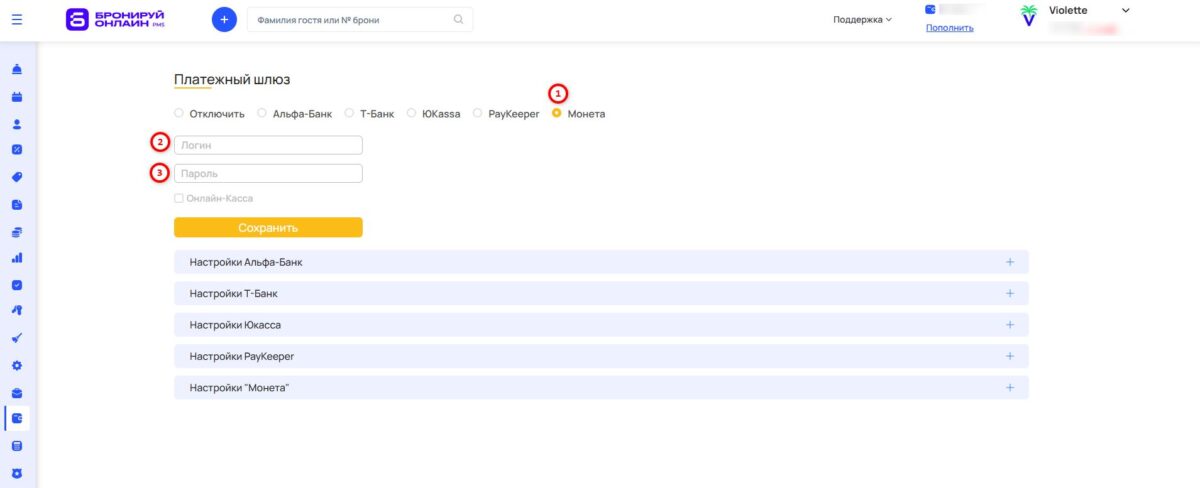Expand Настройки PayKeeper section
Image resolution: width=1200 pixels, height=488 pixels.
coord(601,356)
